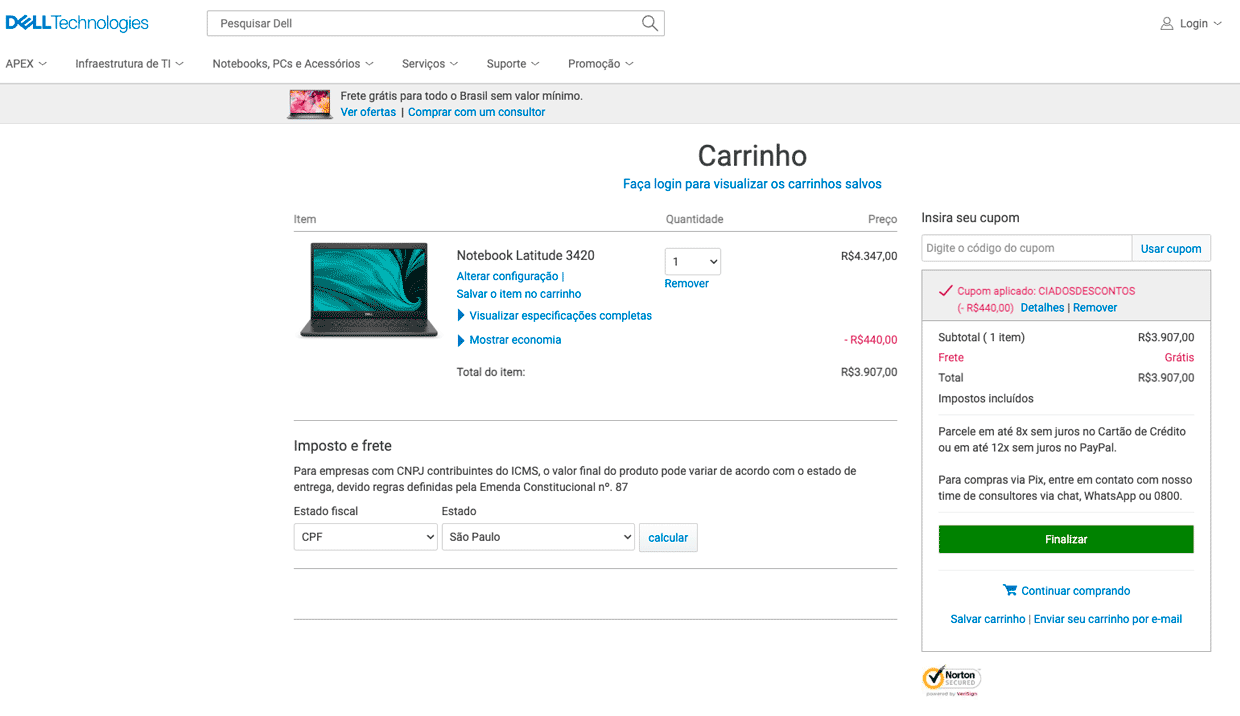Viewport: 1240px width, 716px height.
Task: Click the Dell Technologies logo
Action: coord(77,23)
